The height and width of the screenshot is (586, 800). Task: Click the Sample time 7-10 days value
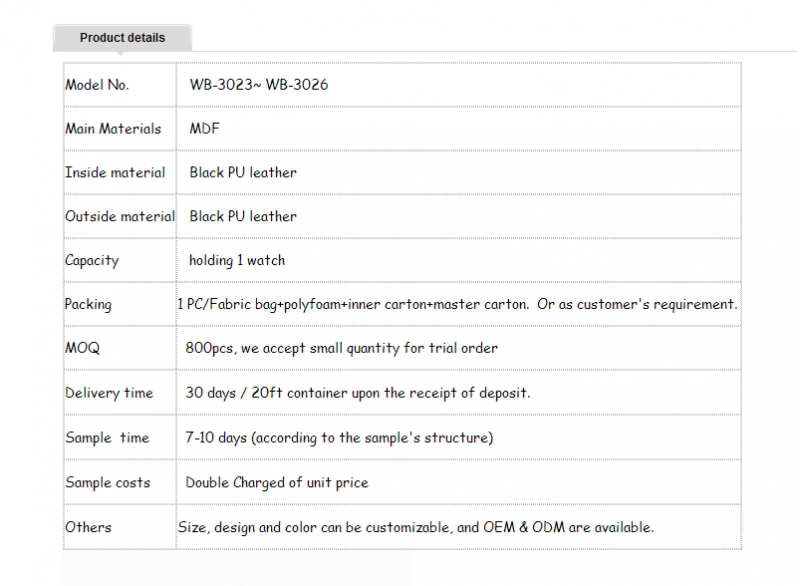tap(339, 438)
